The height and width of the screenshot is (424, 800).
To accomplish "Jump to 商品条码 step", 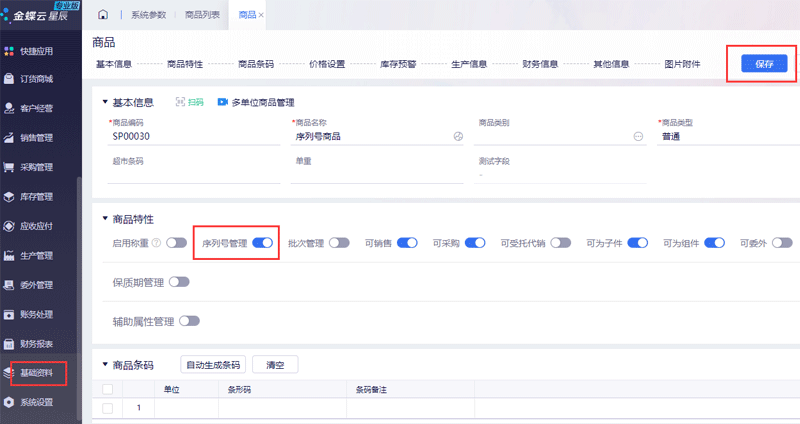I will [x=256, y=64].
